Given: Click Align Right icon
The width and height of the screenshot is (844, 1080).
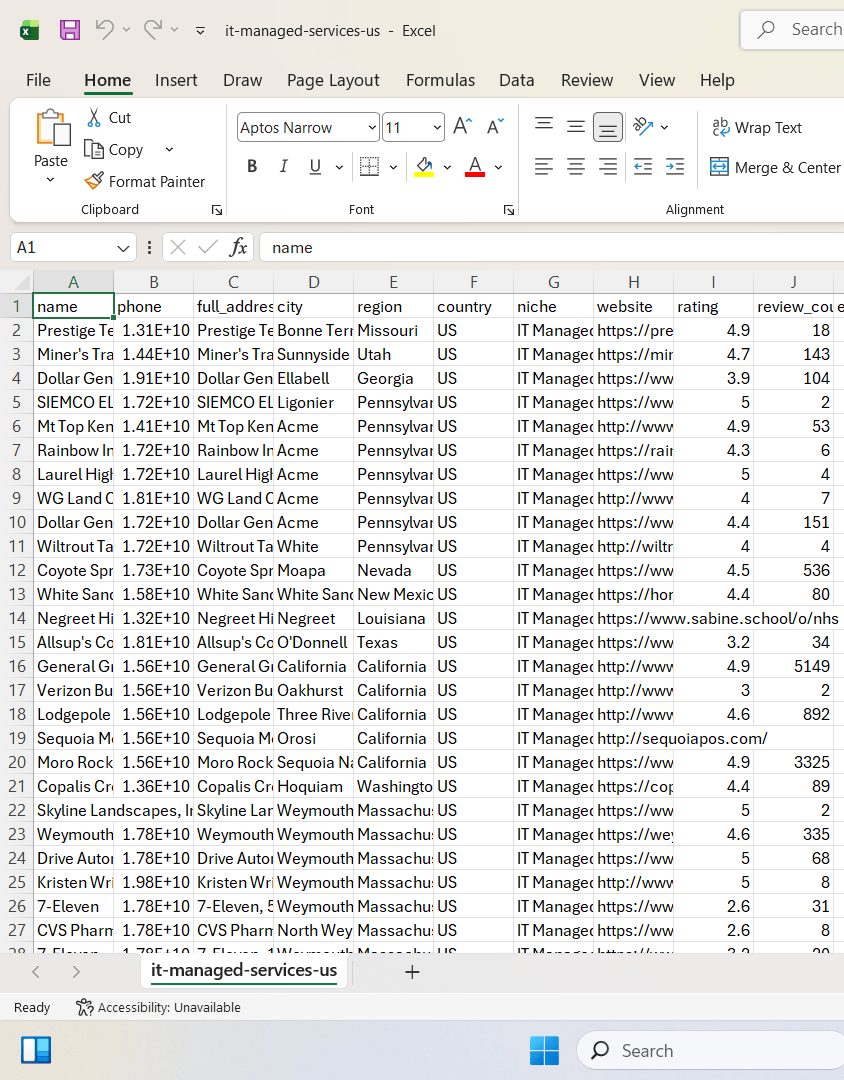Looking at the screenshot, I should point(608,166).
